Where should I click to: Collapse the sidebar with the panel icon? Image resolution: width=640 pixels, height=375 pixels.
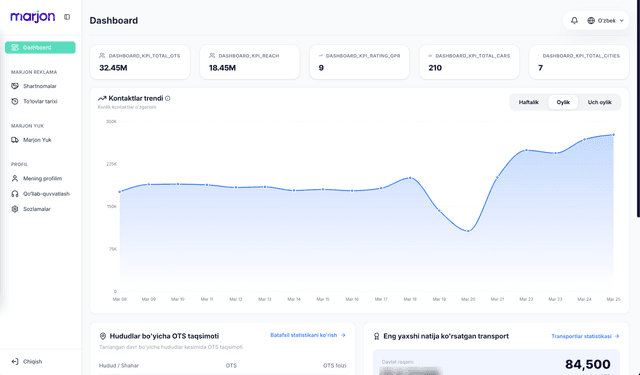point(67,17)
